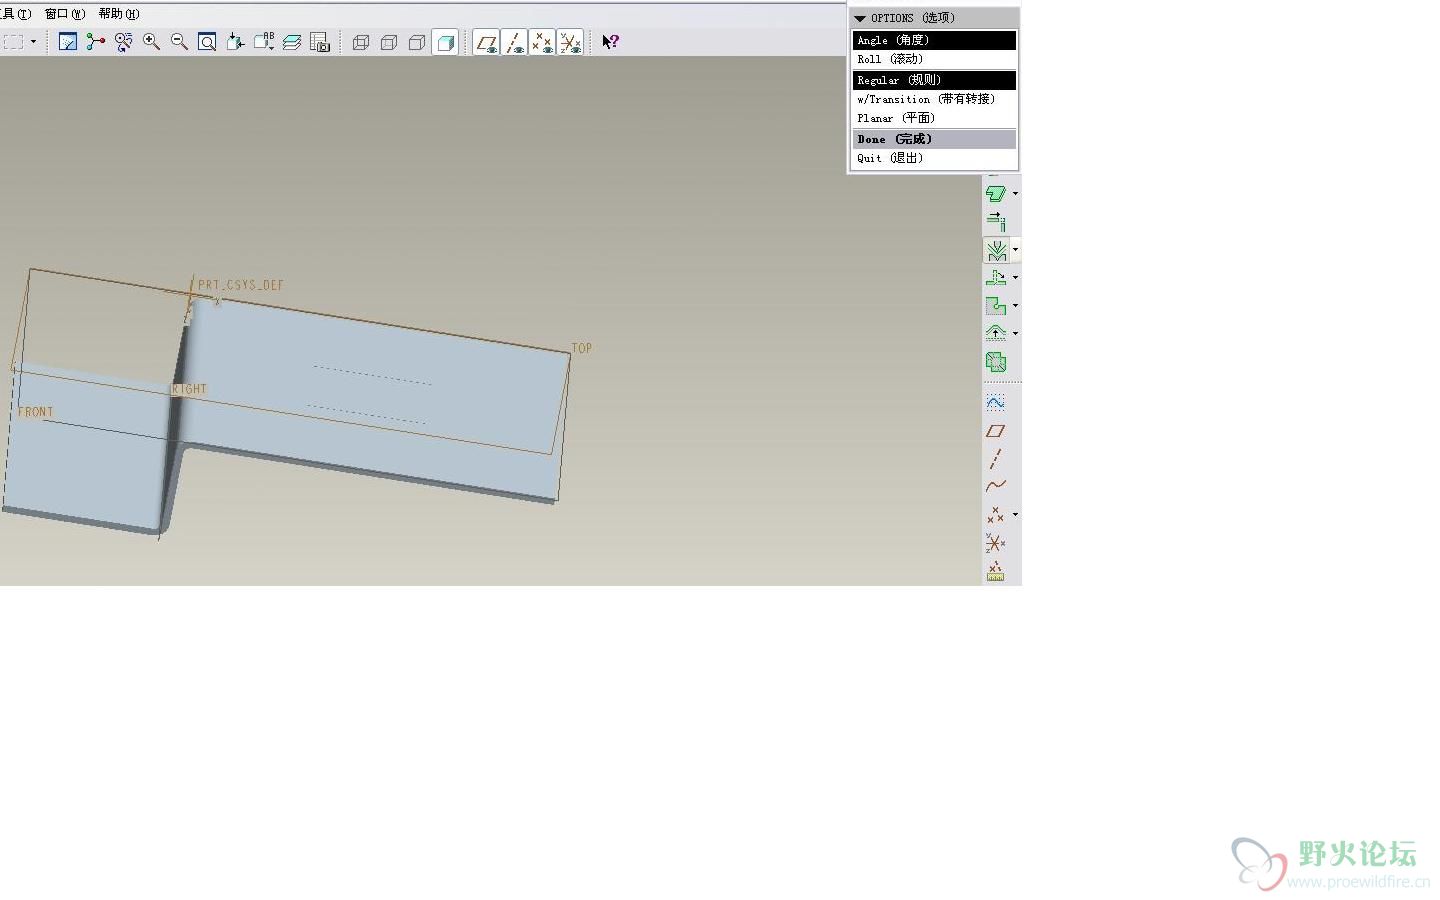Toggle datum axis display
This screenshot has height=900, width=1440.
514,42
